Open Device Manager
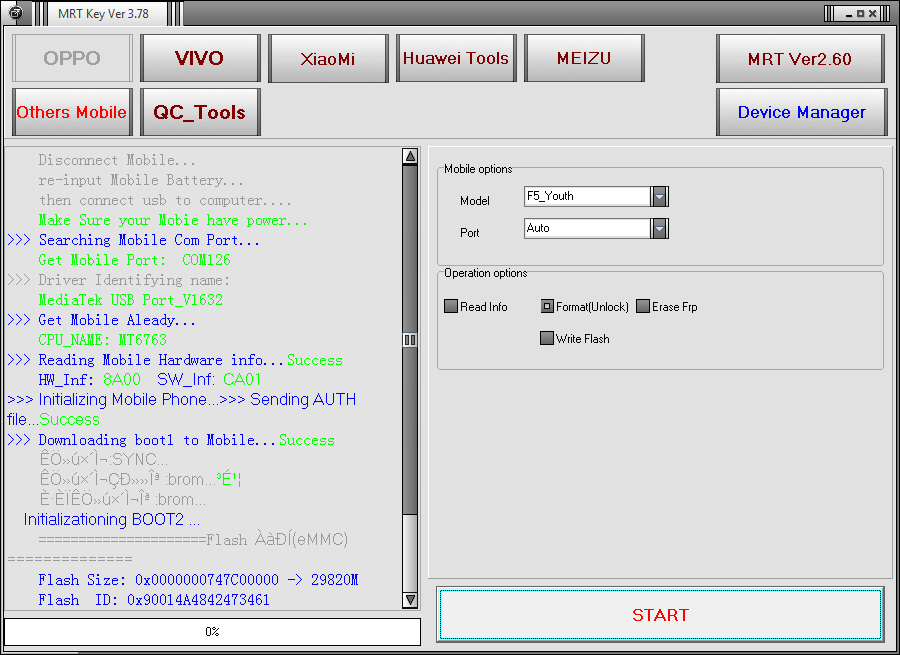This screenshot has width=900, height=655. (801, 112)
